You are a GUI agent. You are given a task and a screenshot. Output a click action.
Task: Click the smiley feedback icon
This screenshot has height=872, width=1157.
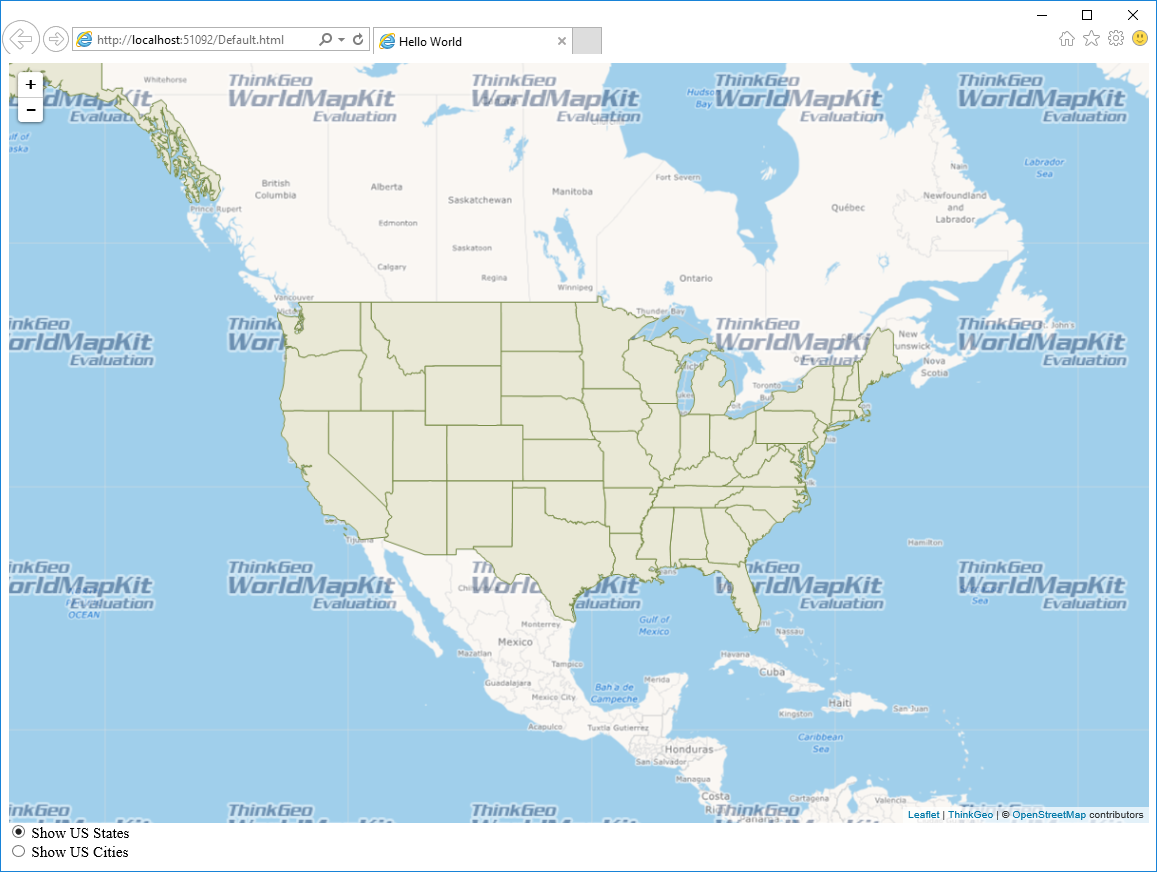click(x=1140, y=38)
